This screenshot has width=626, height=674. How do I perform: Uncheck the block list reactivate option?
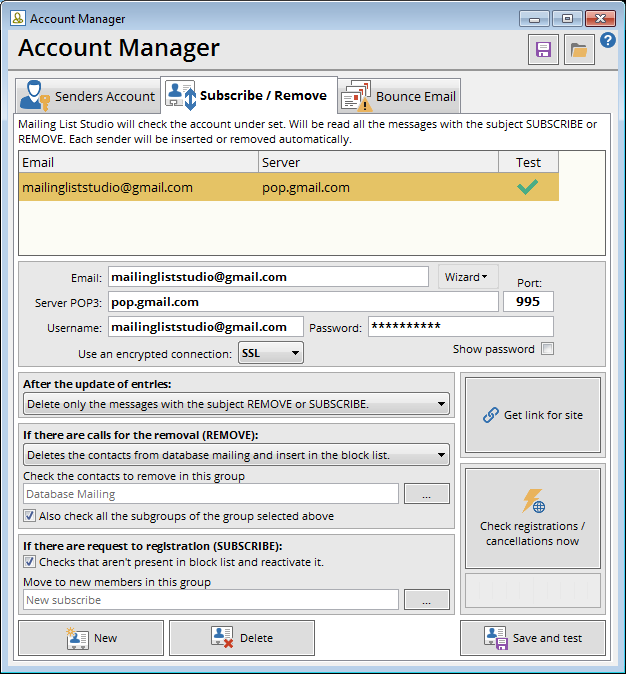point(30,562)
